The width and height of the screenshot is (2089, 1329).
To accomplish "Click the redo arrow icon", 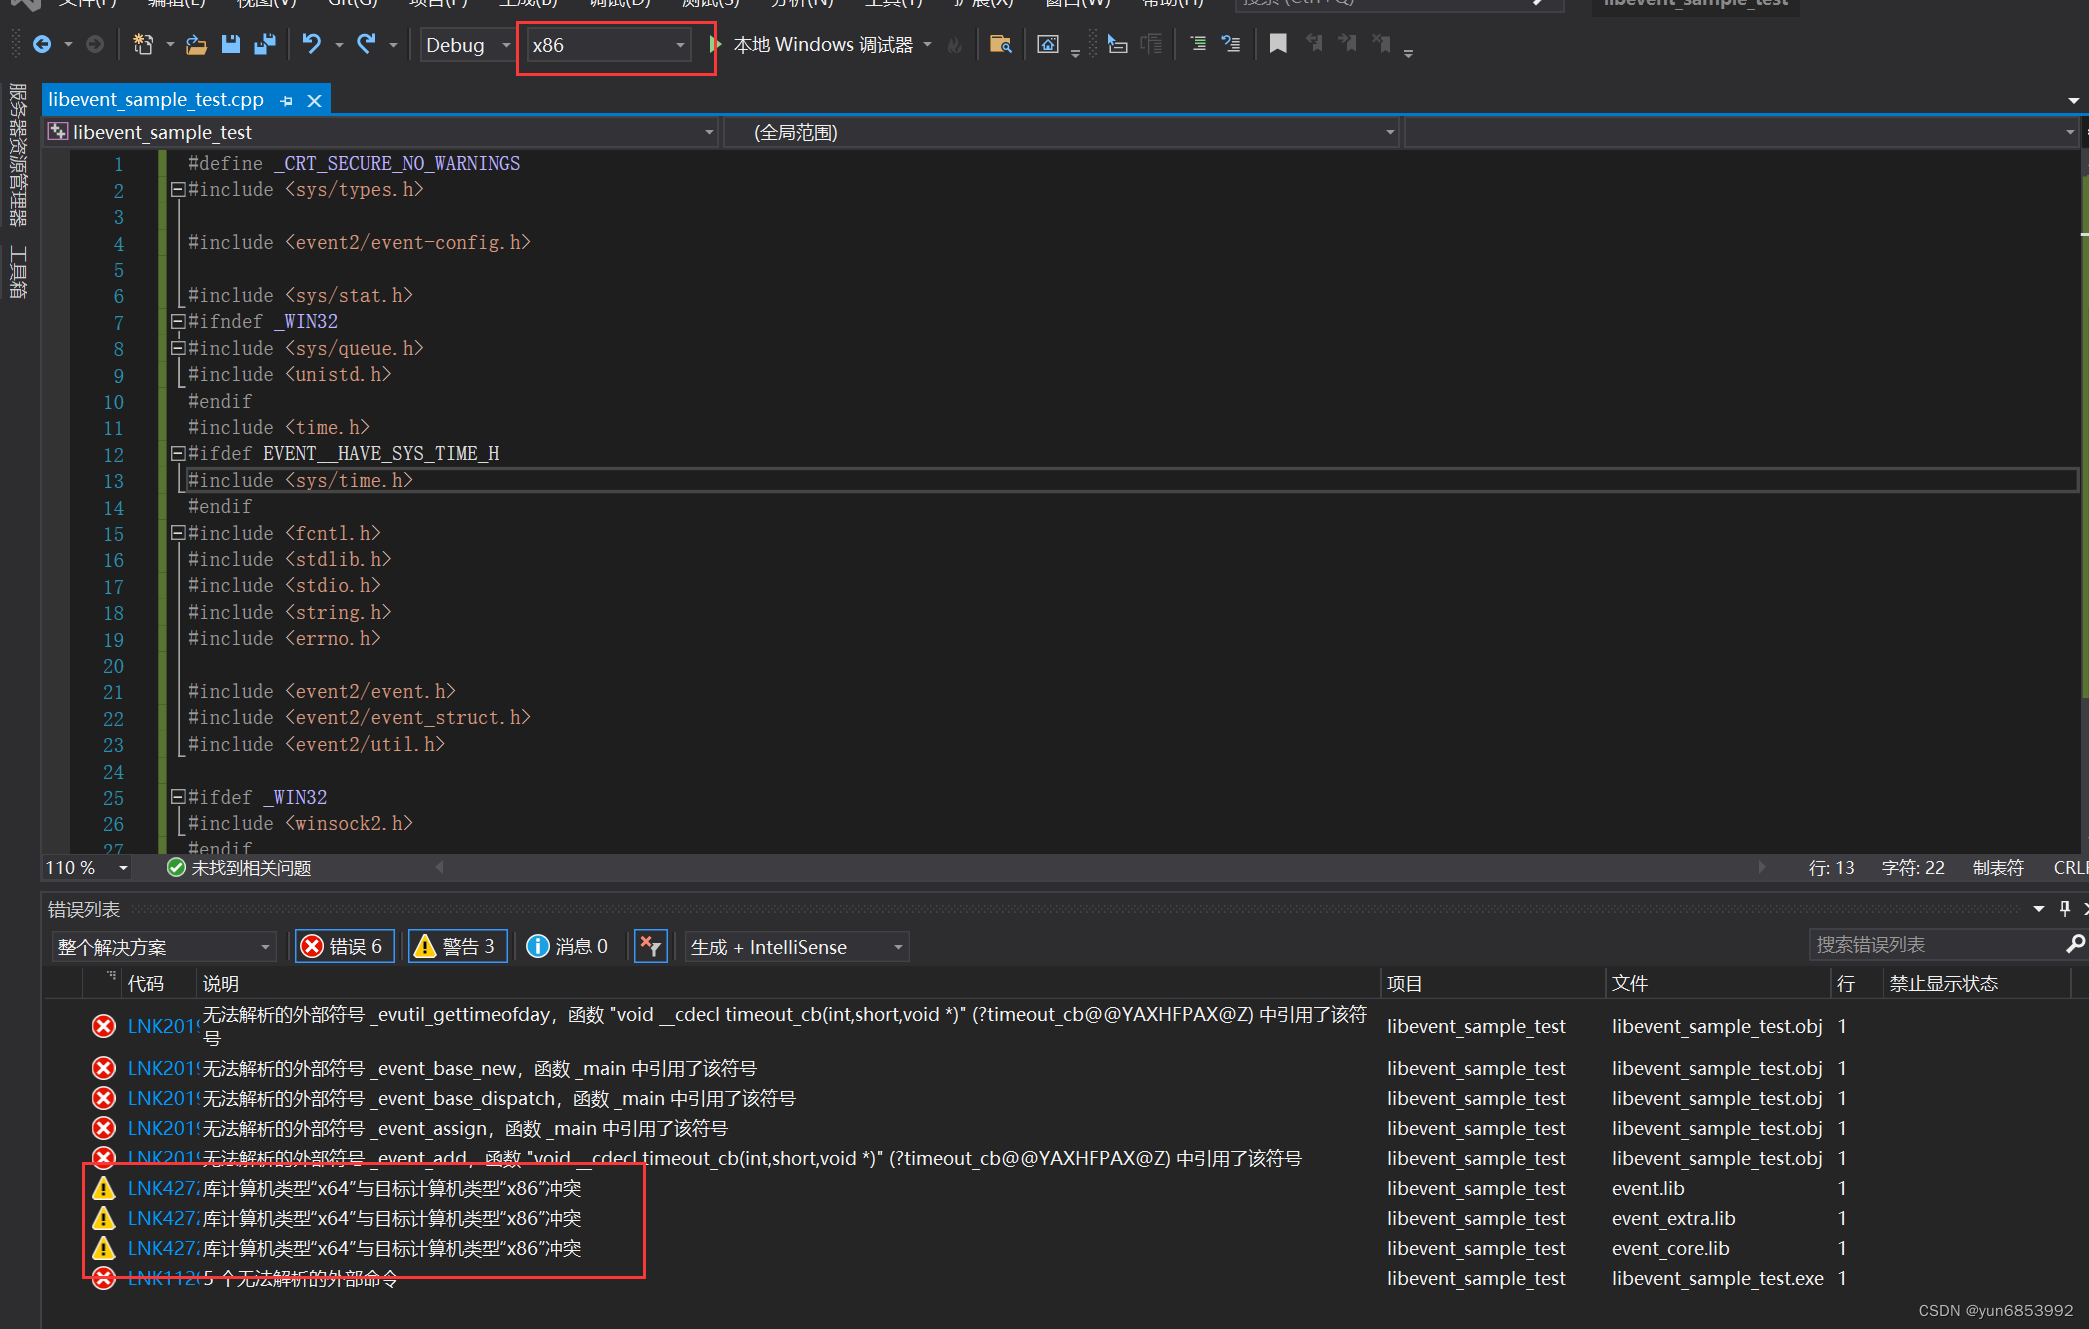I will pos(366,45).
